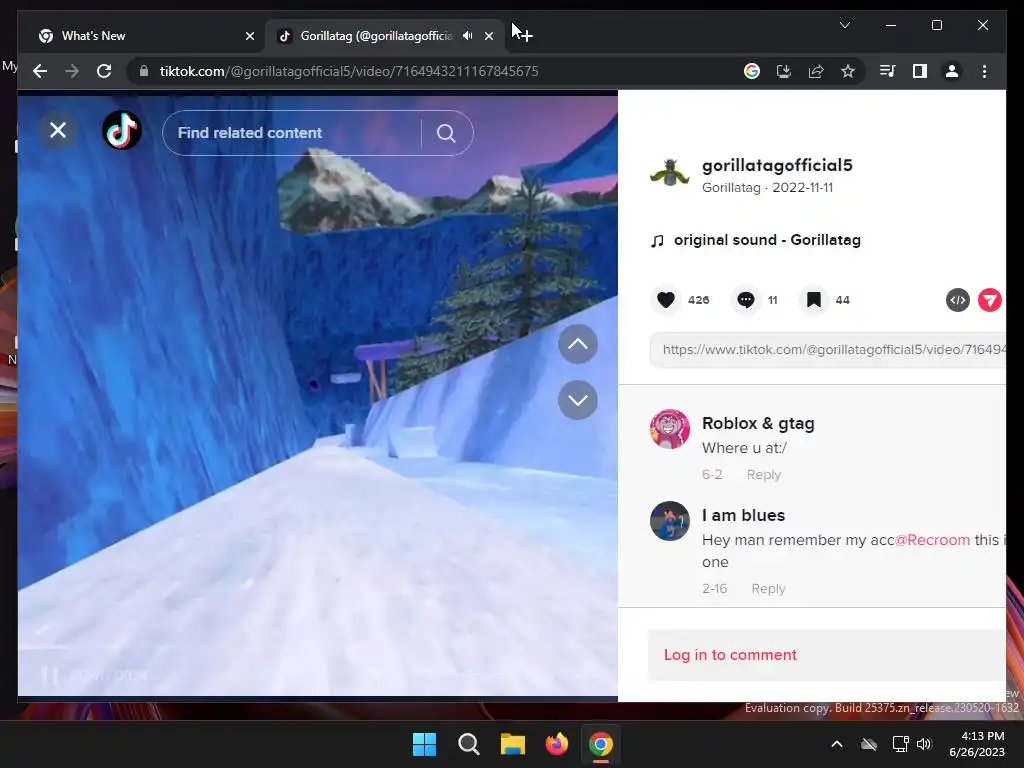The image size is (1024, 768).
Task: Open original sound - Gorillatag link
Action: point(767,240)
